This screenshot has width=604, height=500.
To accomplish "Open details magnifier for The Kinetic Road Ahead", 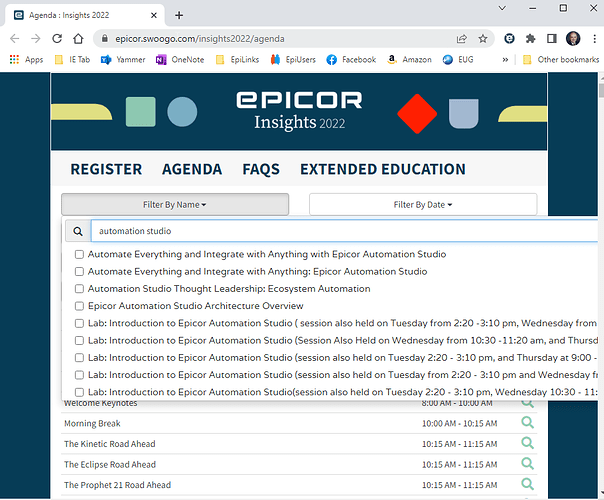I will tap(527, 443).
